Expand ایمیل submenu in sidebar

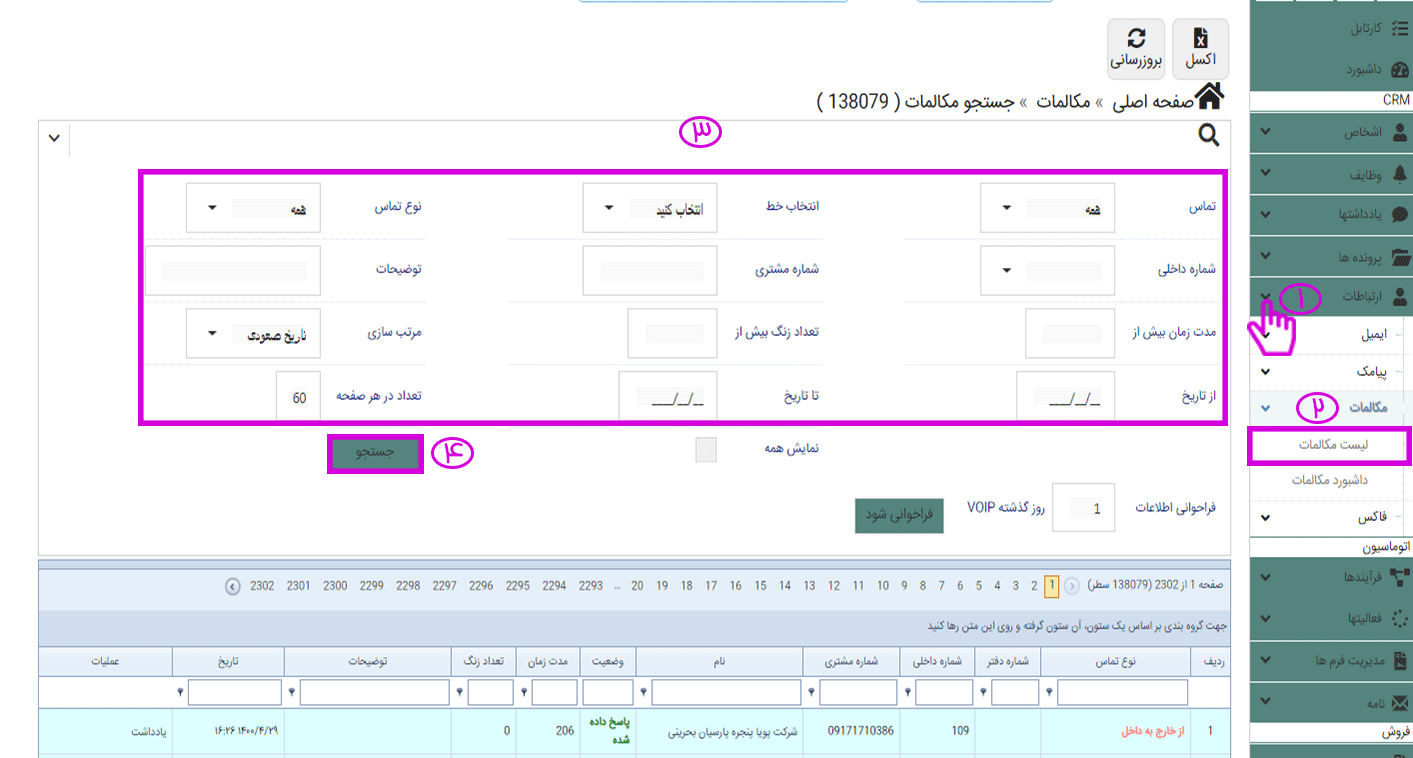point(1265,335)
